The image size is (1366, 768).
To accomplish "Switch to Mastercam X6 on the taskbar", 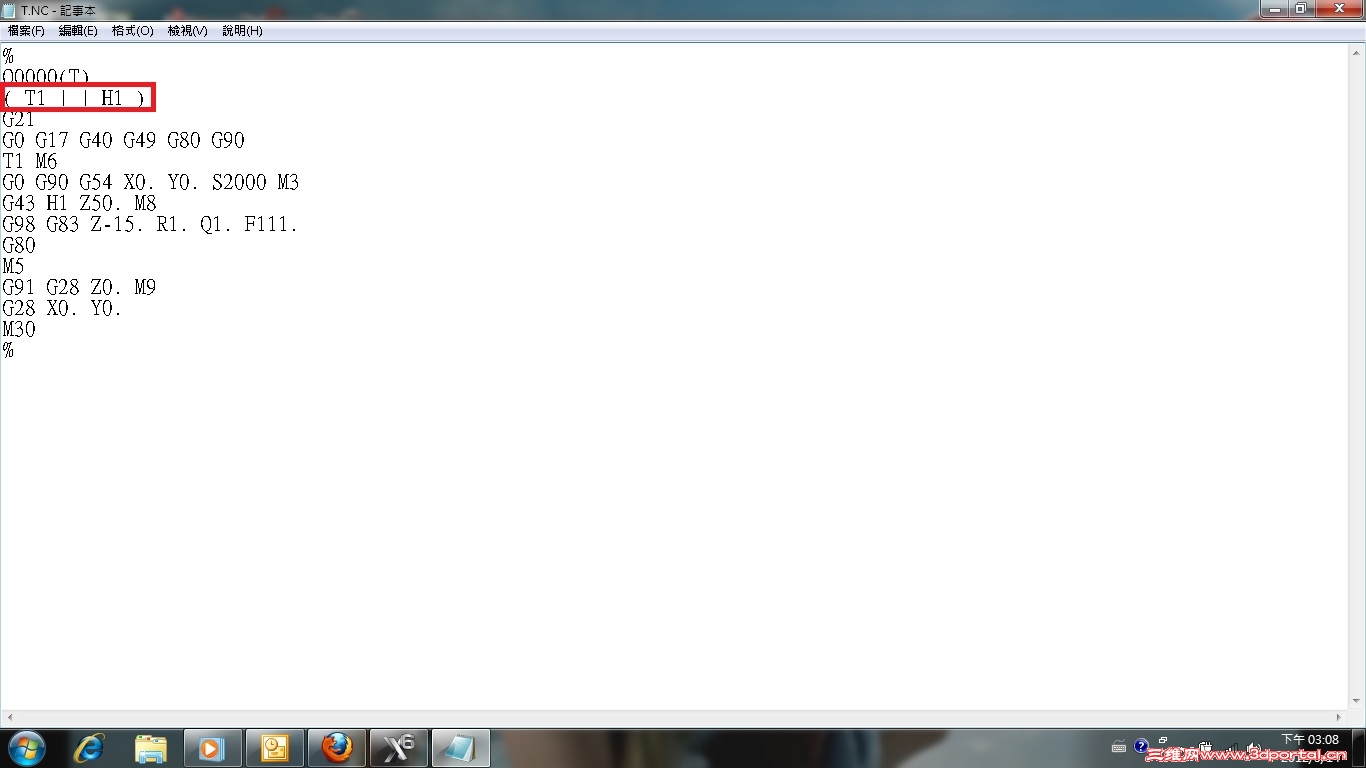I will tap(399, 748).
